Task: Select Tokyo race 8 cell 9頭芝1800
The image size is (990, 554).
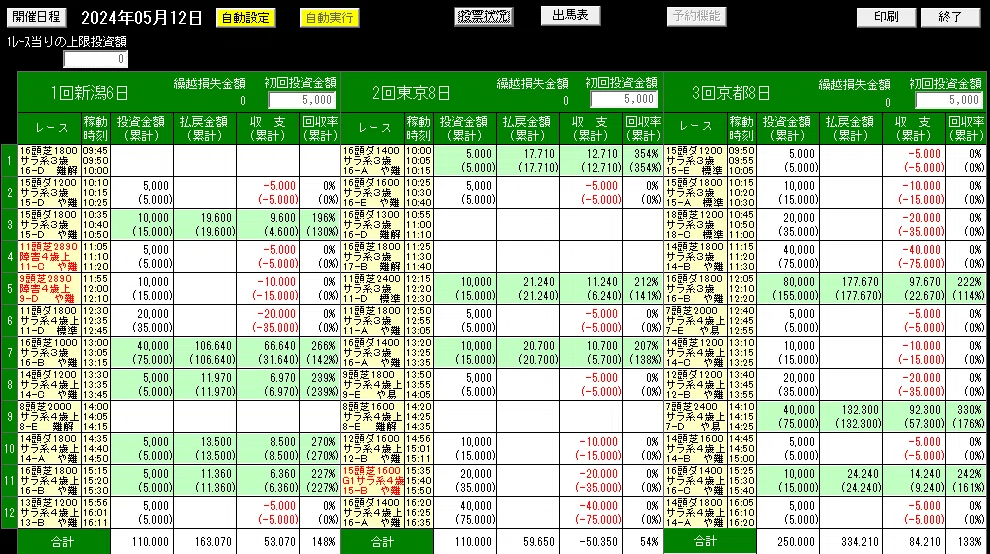Action: (372, 384)
